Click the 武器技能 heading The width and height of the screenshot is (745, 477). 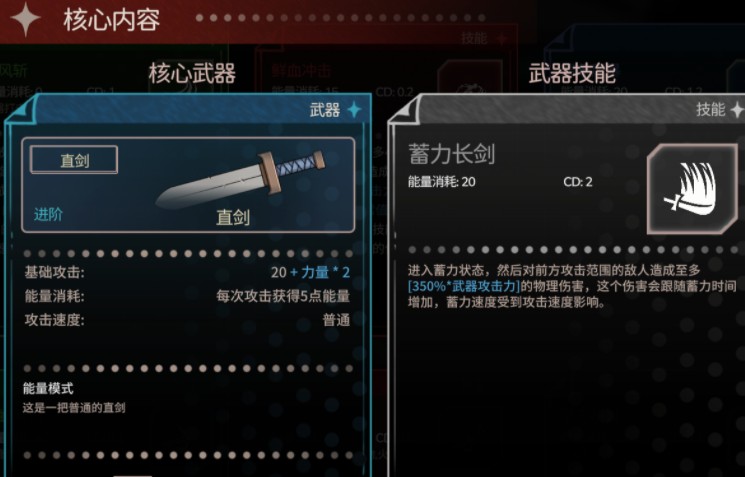pyautogui.click(x=572, y=73)
